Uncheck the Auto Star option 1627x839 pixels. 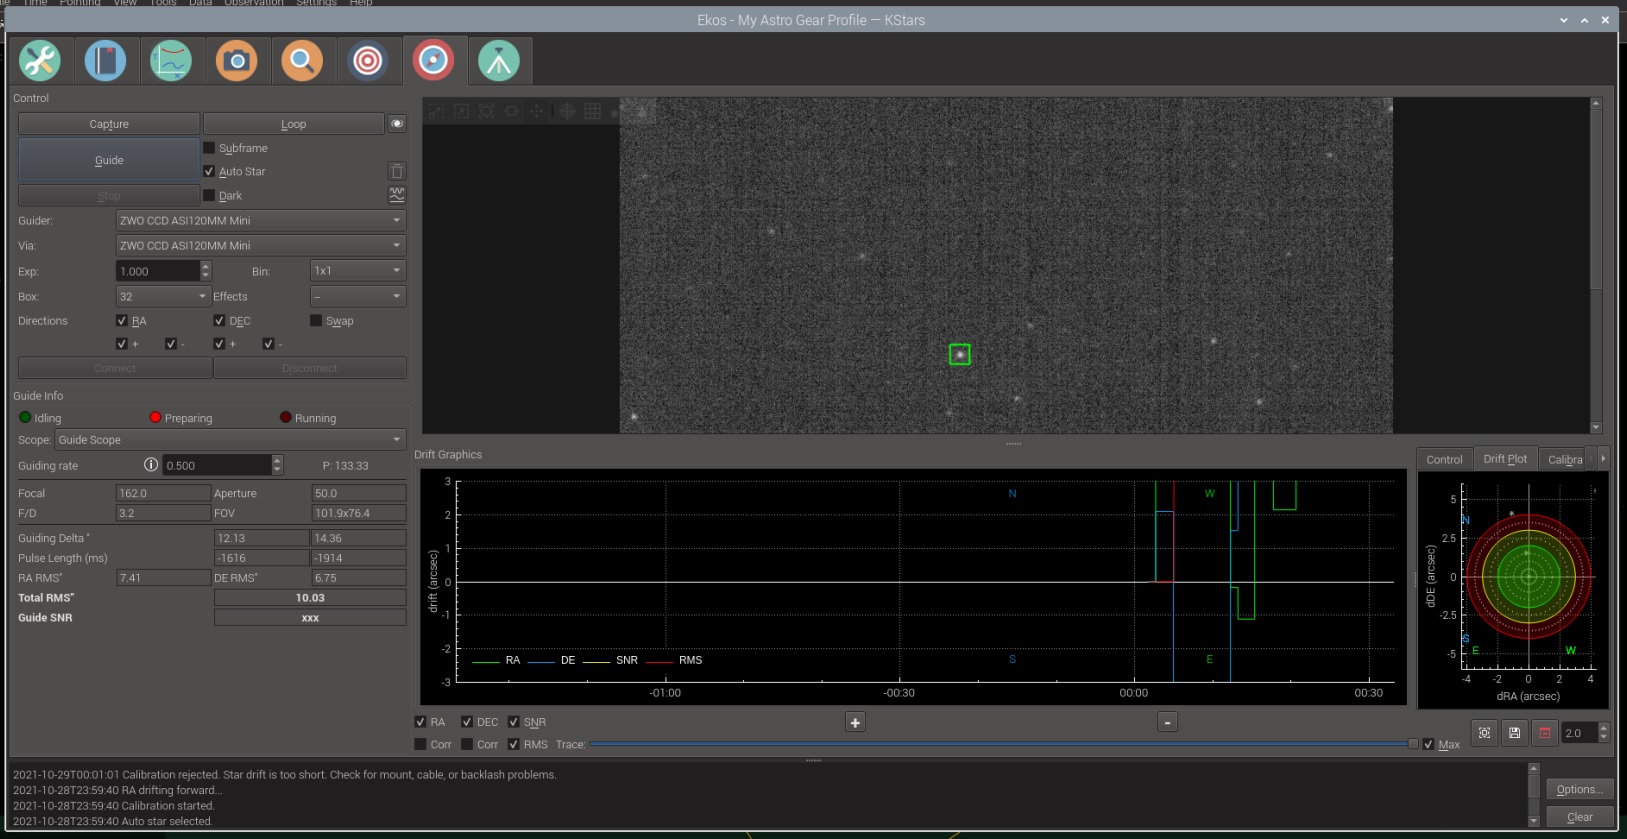pos(210,171)
